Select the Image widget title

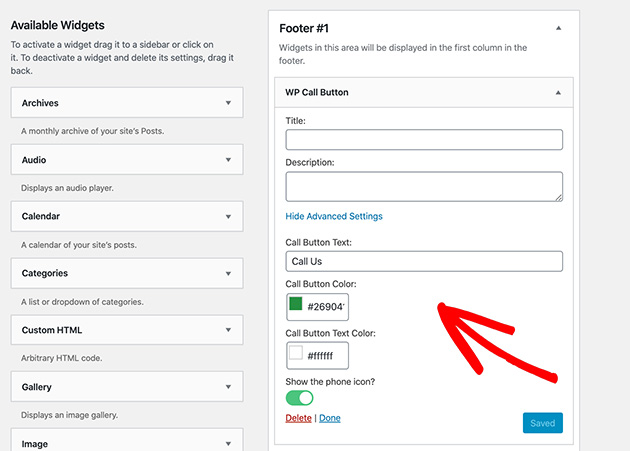pyautogui.click(x=35, y=444)
